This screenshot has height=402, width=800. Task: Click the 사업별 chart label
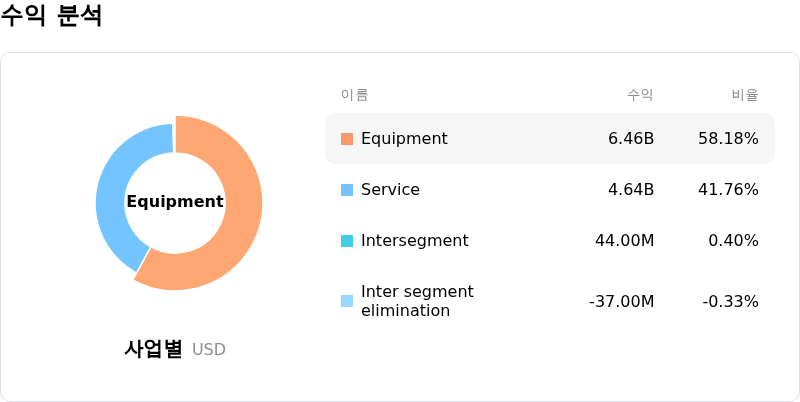pos(153,349)
